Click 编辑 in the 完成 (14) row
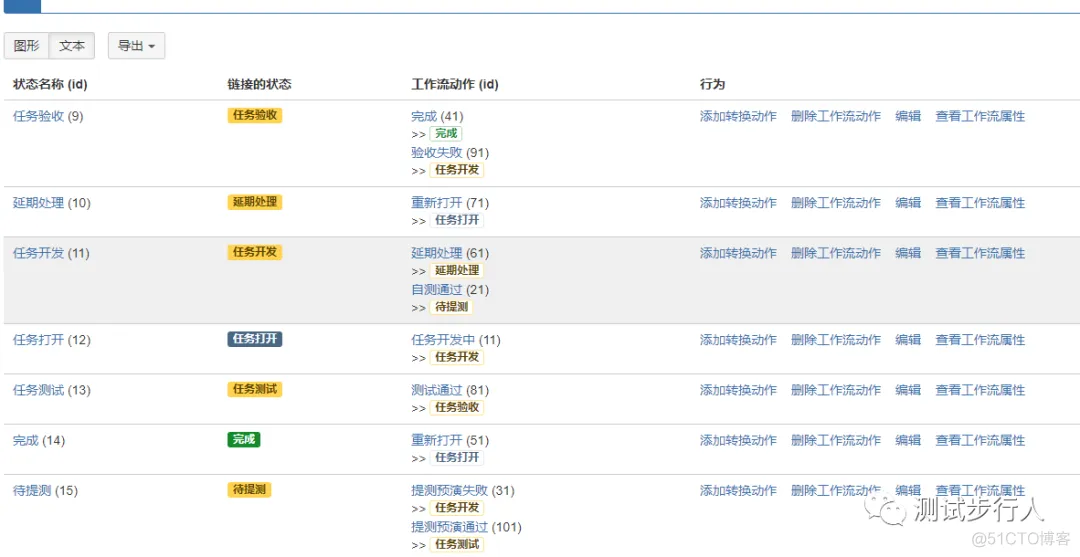The image size is (1080, 557). pos(908,441)
